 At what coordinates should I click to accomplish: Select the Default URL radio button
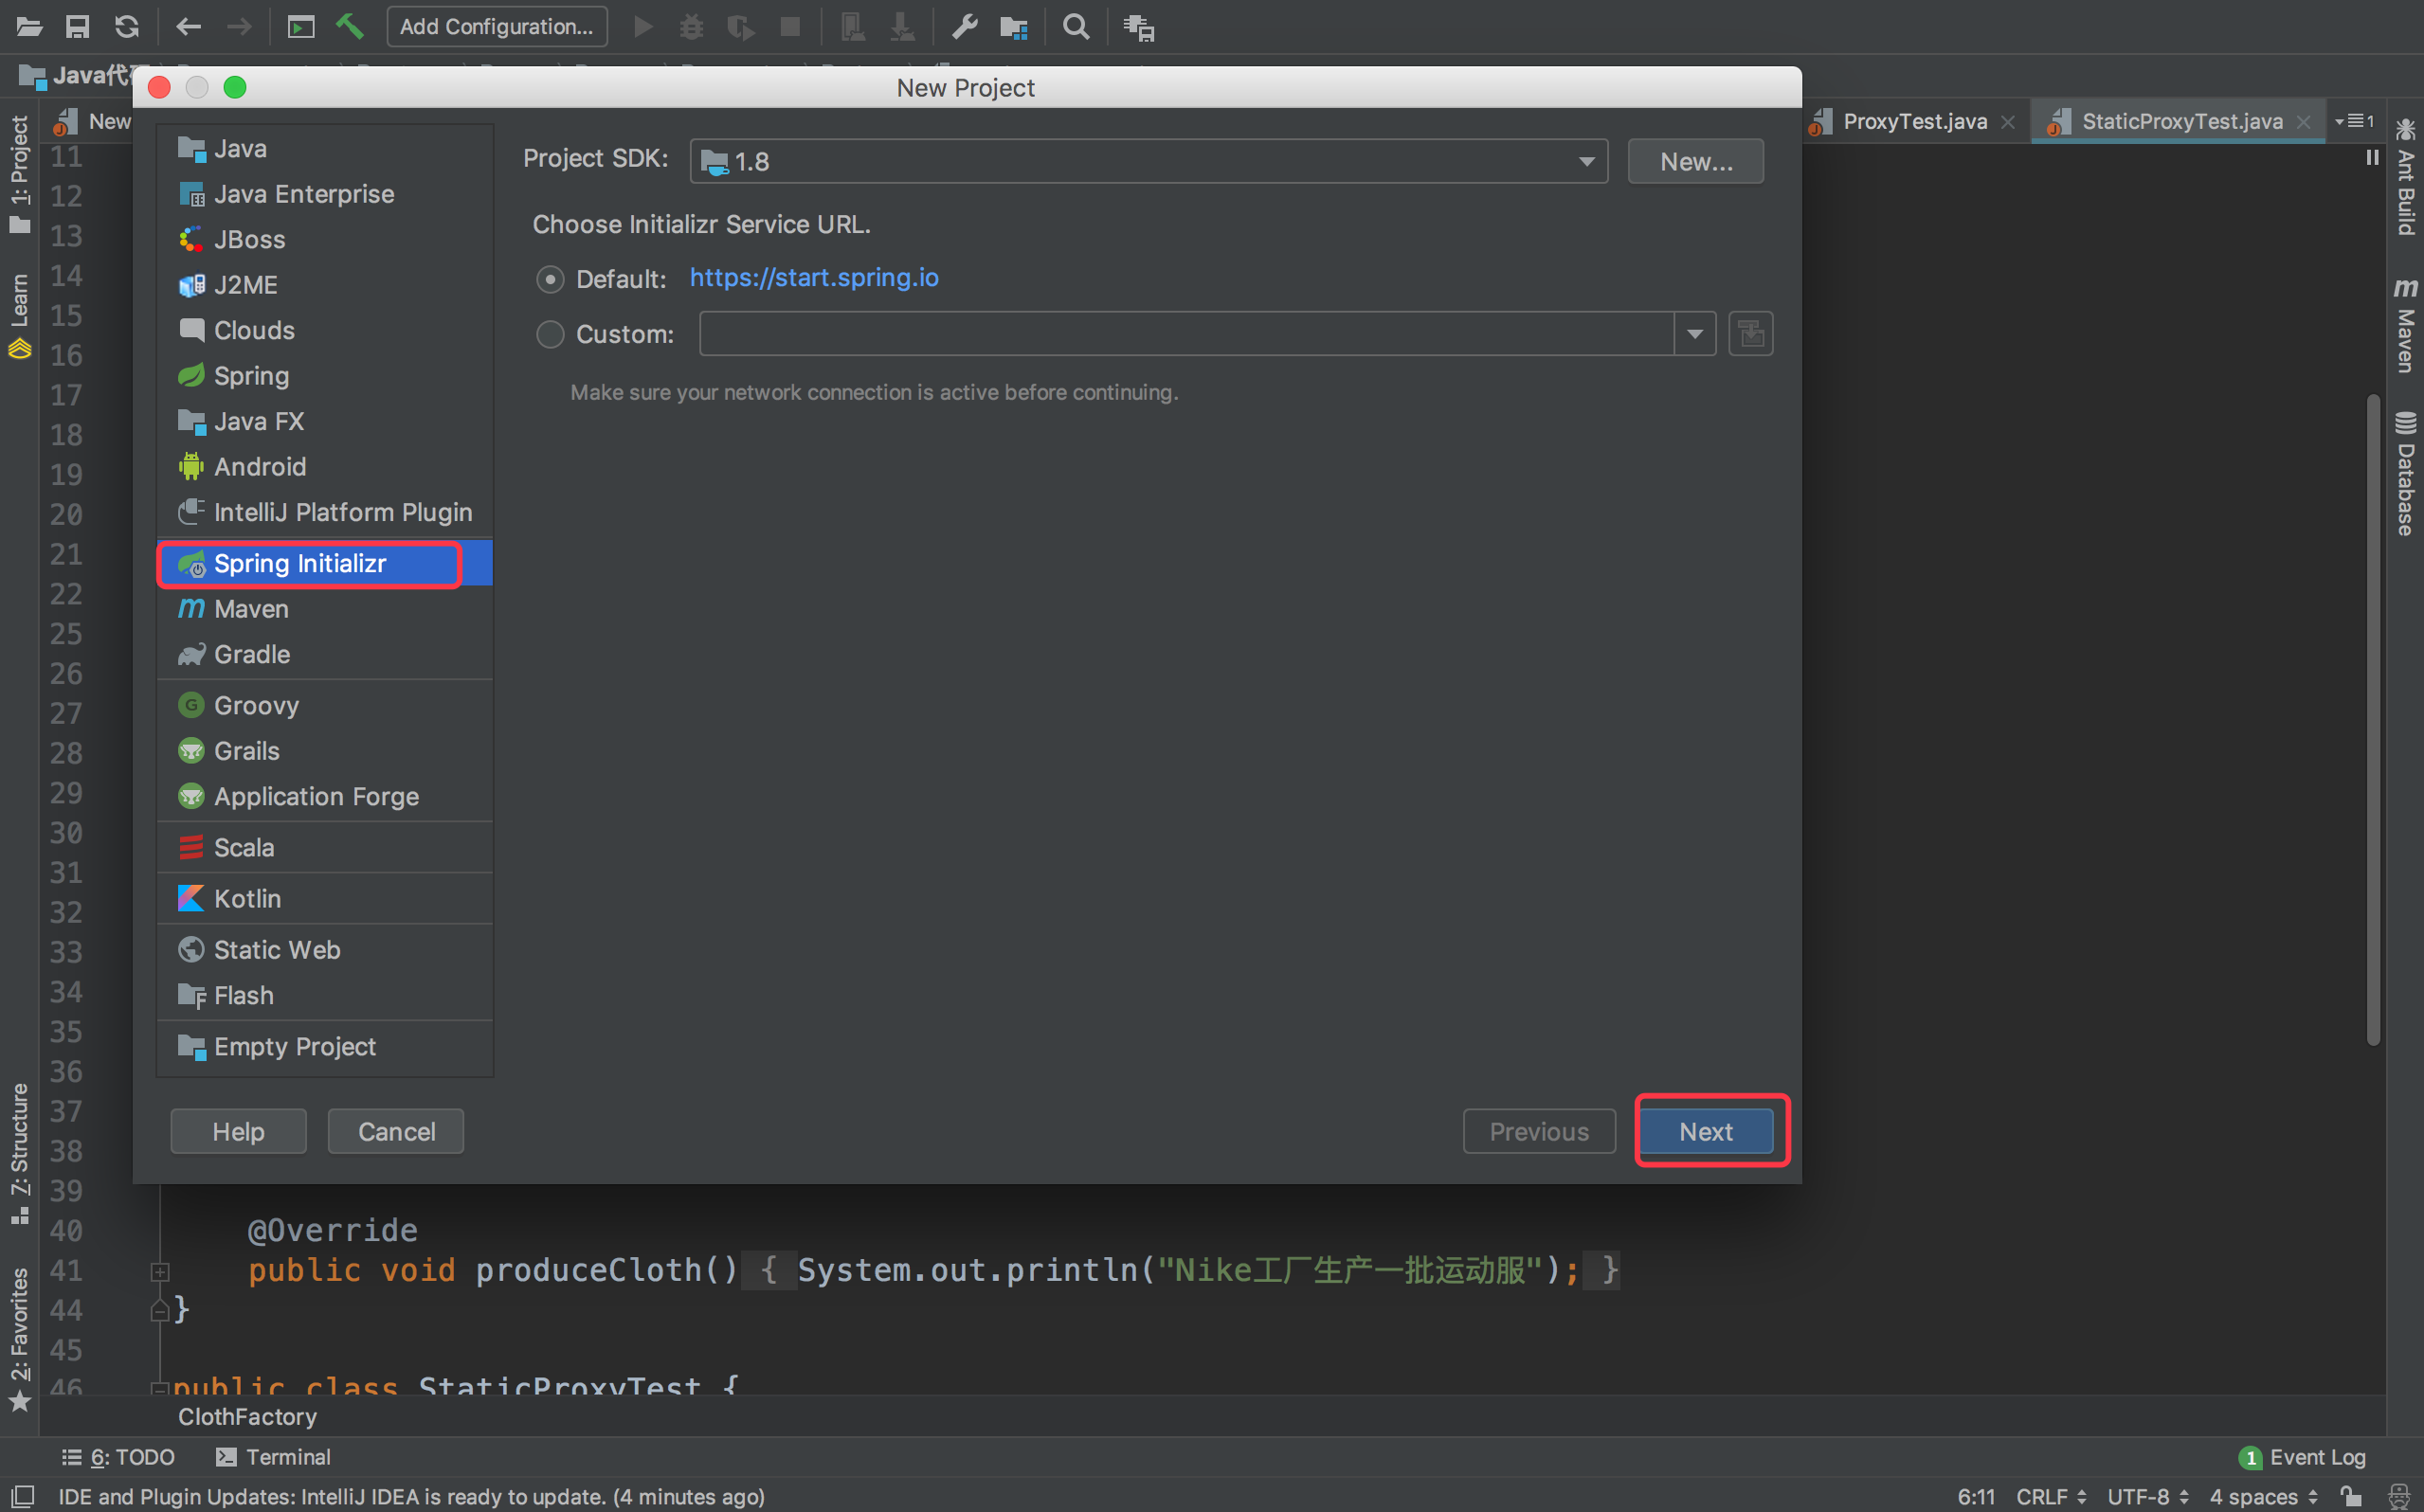[x=550, y=279]
